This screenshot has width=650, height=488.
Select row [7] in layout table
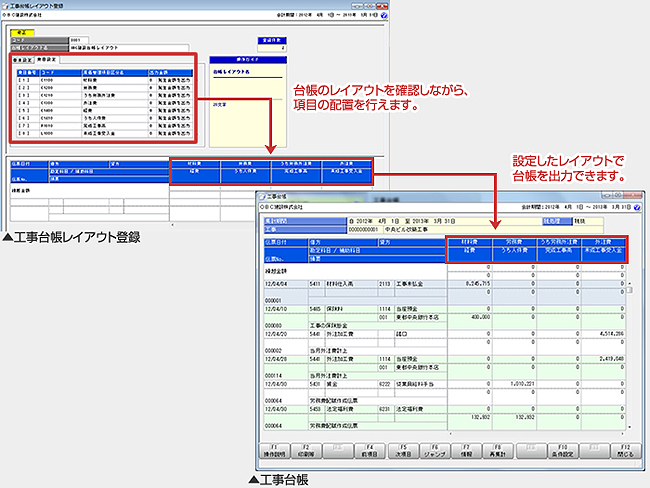tap(104, 126)
